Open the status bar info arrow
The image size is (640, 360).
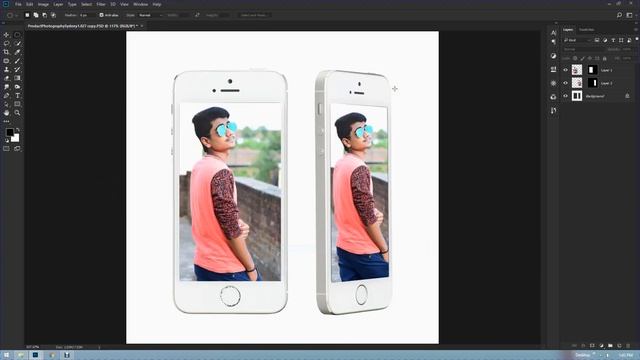pyautogui.click(x=99, y=347)
